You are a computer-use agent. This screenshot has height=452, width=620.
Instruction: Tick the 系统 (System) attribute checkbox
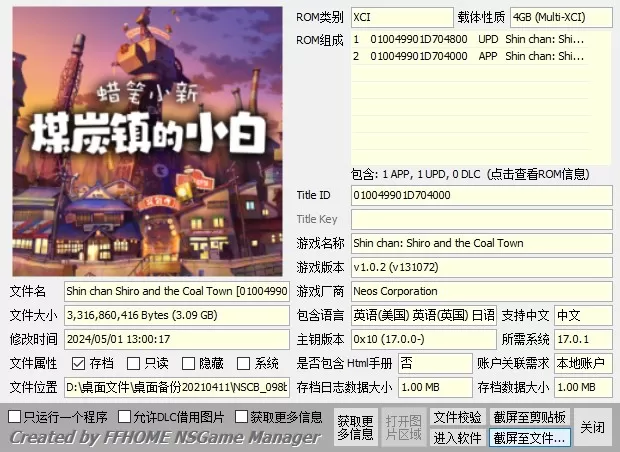coord(245,364)
